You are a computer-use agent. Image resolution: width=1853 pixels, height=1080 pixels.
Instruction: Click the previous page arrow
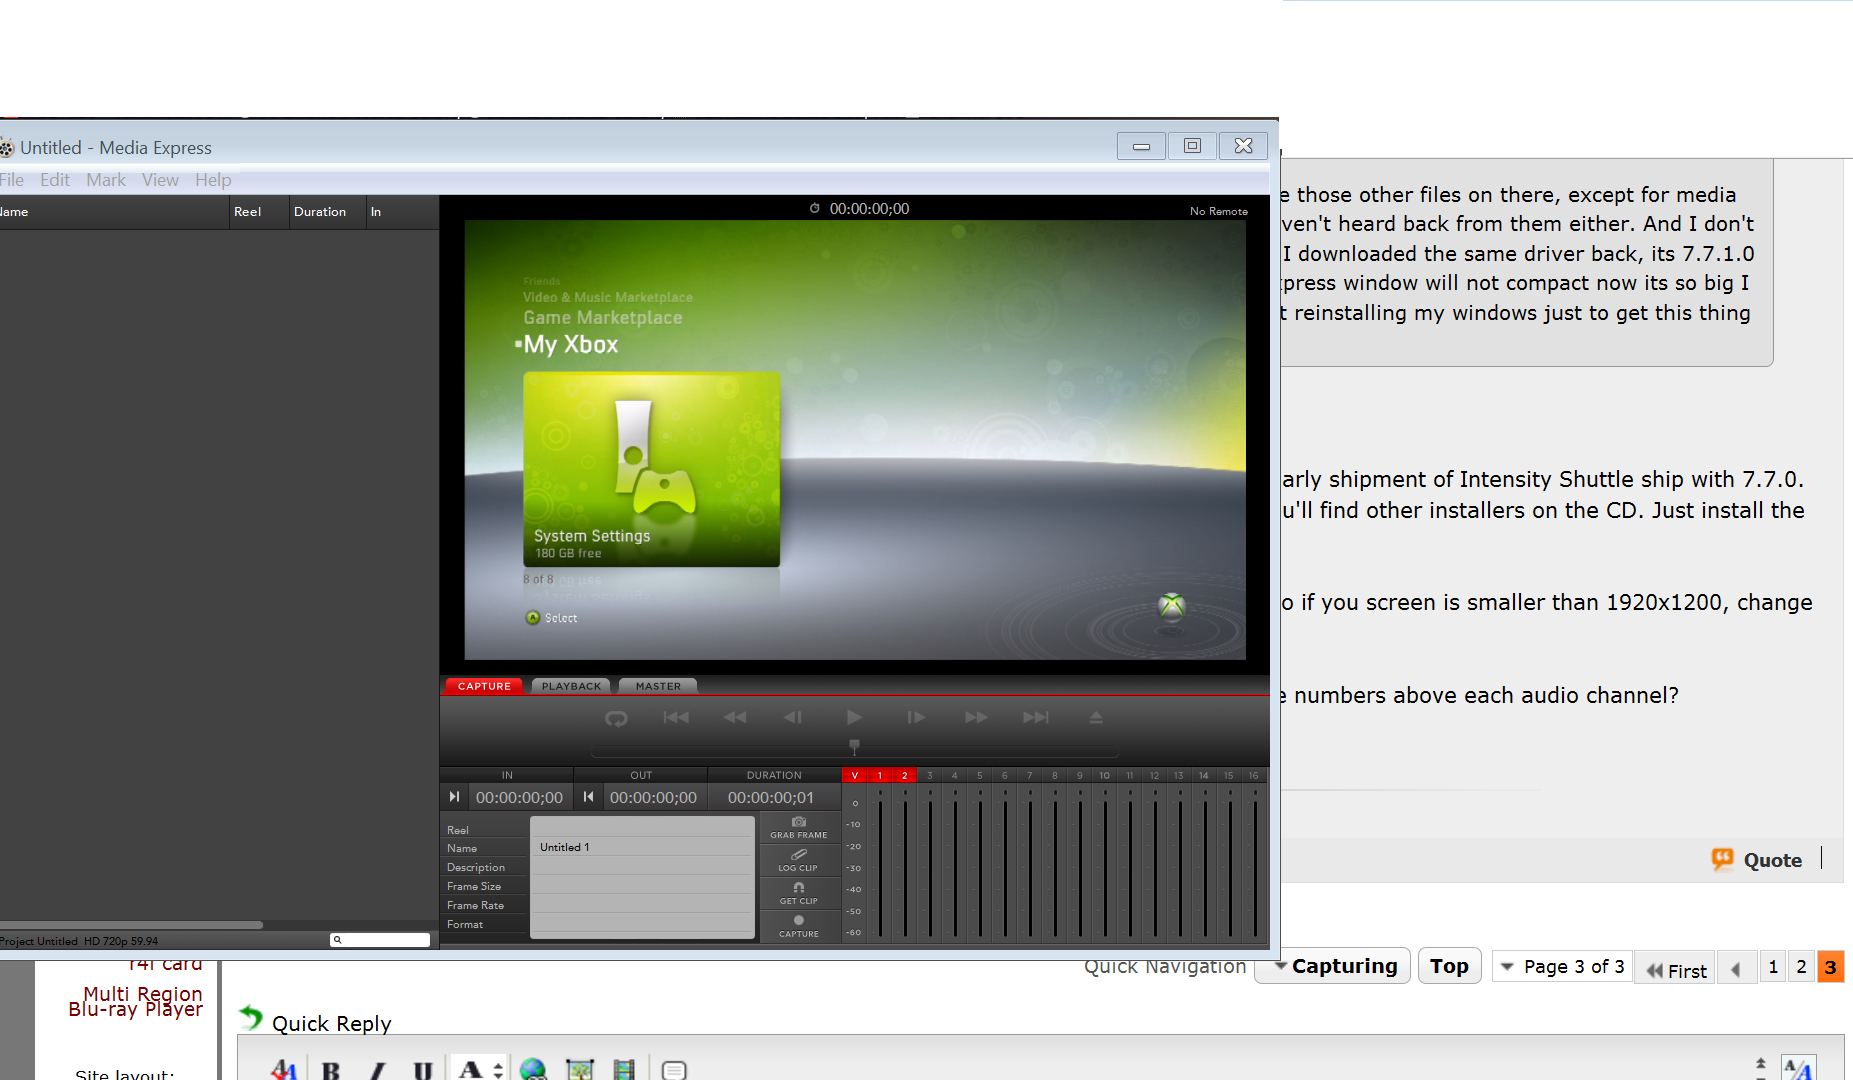pyautogui.click(x=1737, y=969)
